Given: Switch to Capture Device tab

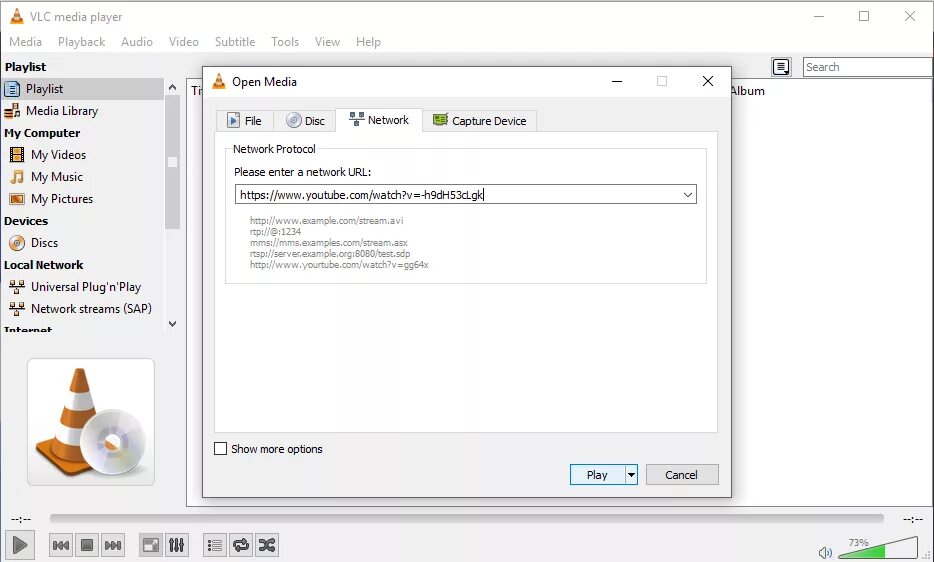Looking at the screenshot, I should click(480, 121).
